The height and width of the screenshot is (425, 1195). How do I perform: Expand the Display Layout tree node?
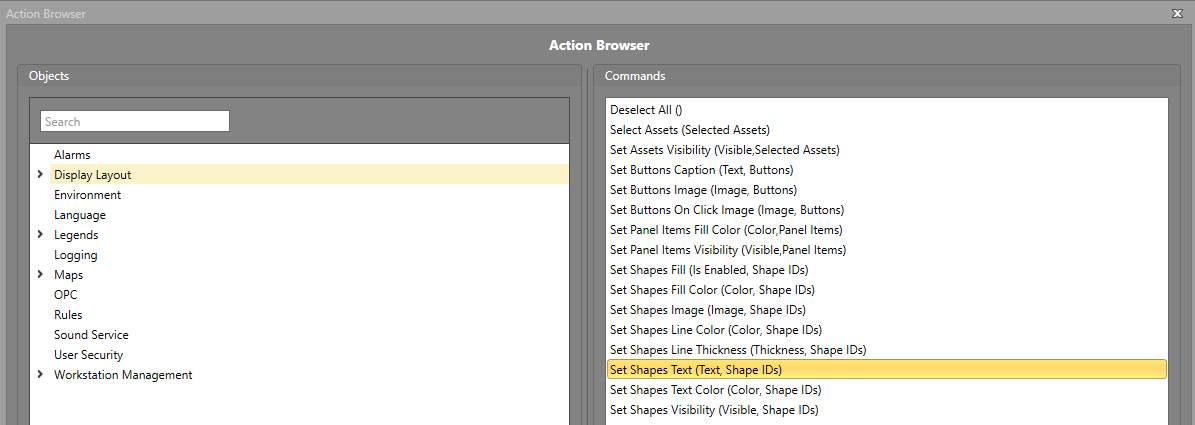point(40,174)
